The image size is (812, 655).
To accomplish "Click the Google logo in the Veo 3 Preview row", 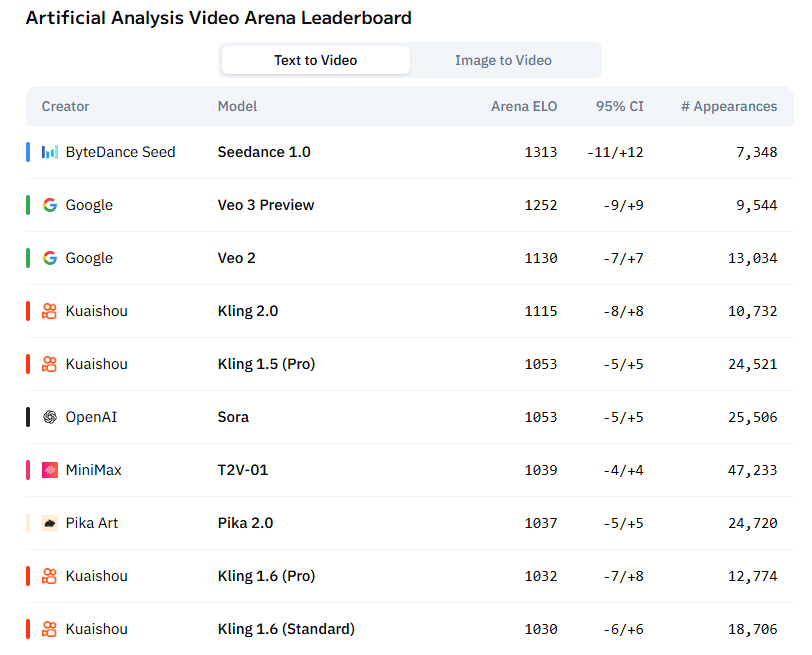I will (x=50, y=205).
